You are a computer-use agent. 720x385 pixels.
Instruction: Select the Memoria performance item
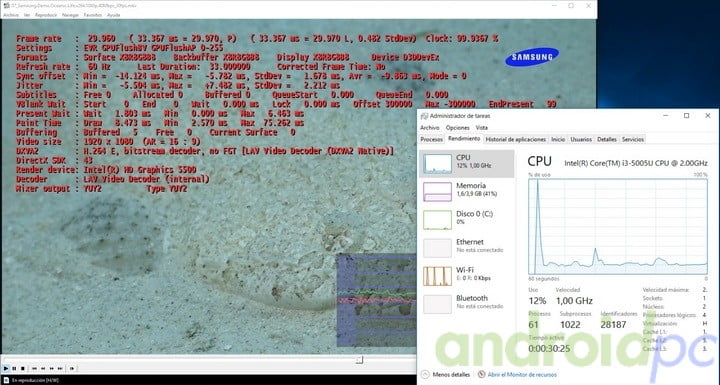(467, 192)
